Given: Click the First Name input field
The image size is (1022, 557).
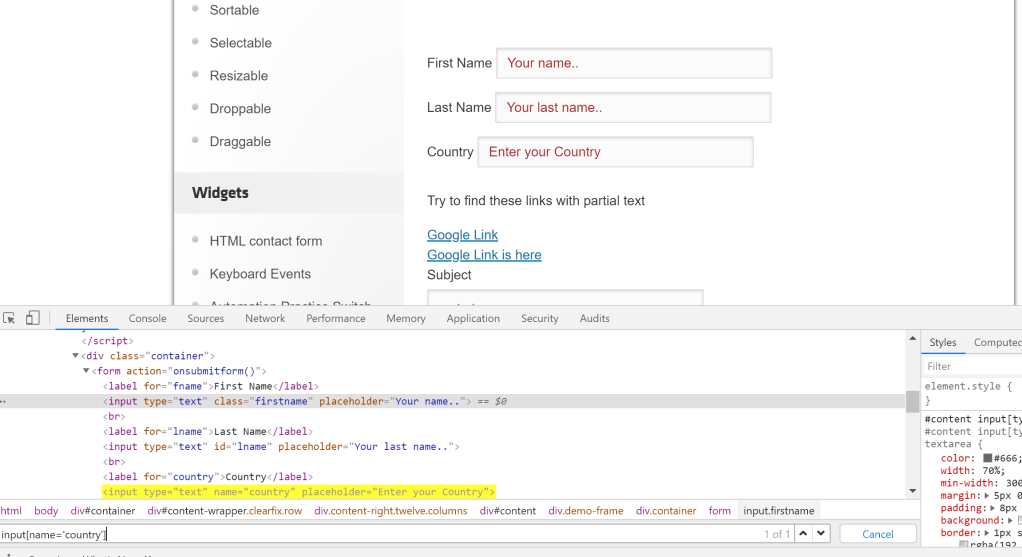Looking at the screenshot, I should point(634,63).
